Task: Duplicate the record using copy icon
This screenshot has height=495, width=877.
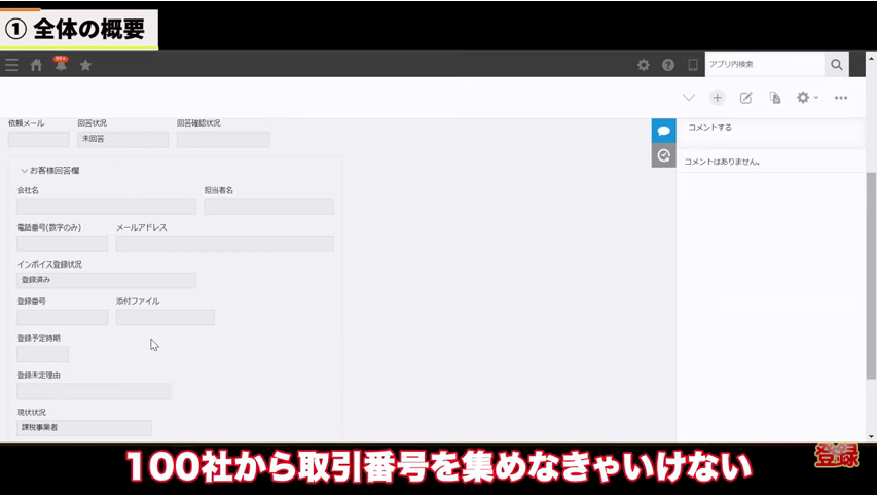Action: point(775,98)
